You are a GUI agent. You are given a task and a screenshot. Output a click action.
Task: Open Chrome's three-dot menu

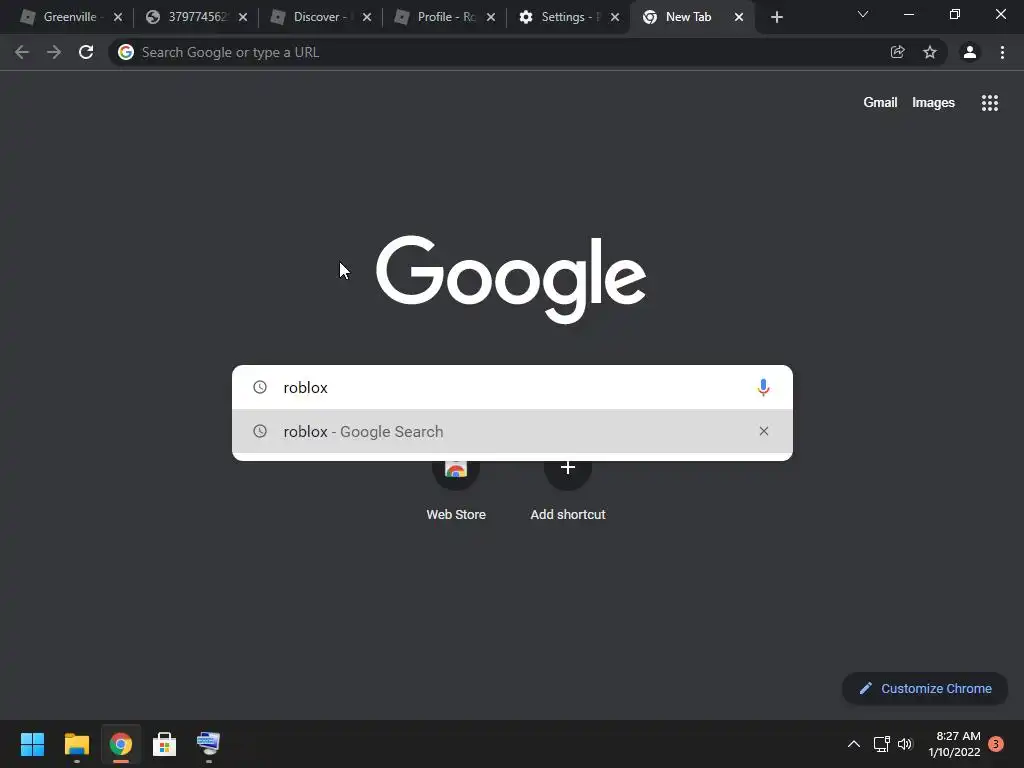[x=1002, y=52]
